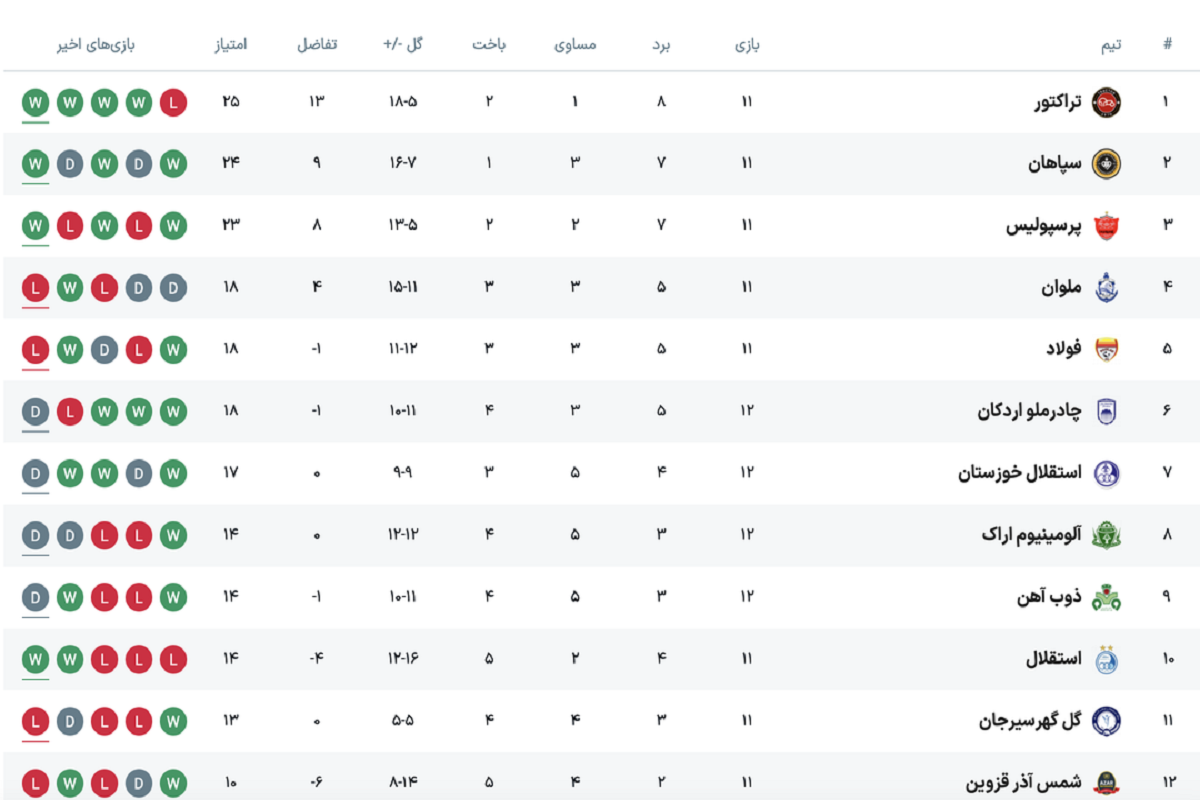Click the Tractor team logo
Viewport: 1200px width, 800px height.
click(x=1106, y=102)
